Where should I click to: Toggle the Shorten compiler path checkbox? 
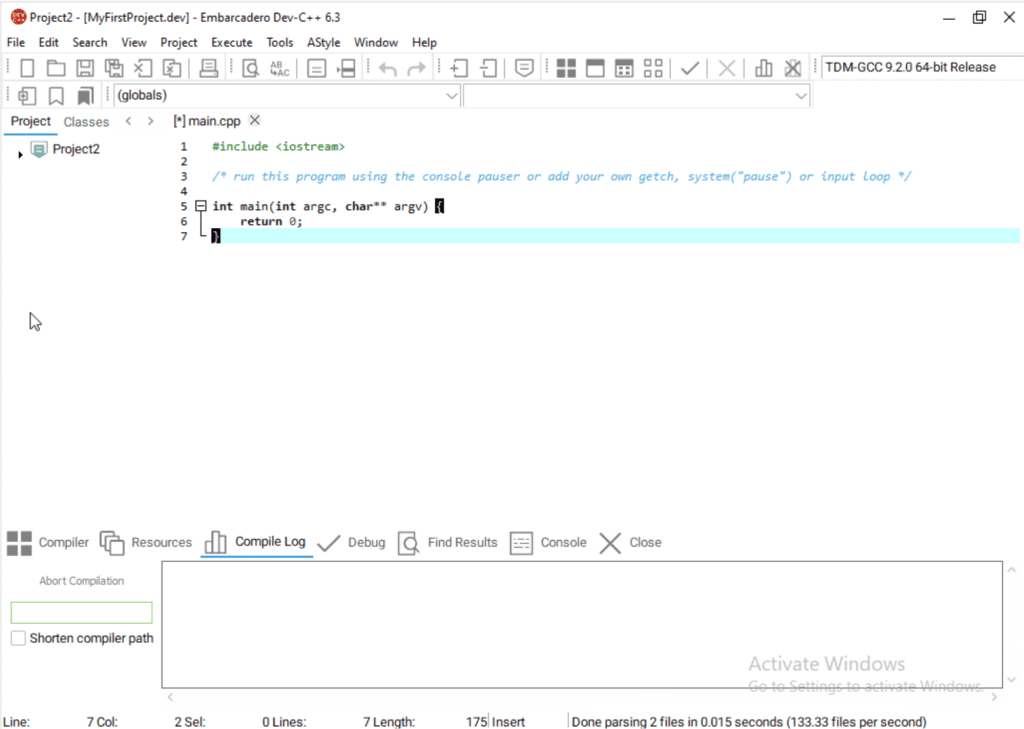coord(18,638)
